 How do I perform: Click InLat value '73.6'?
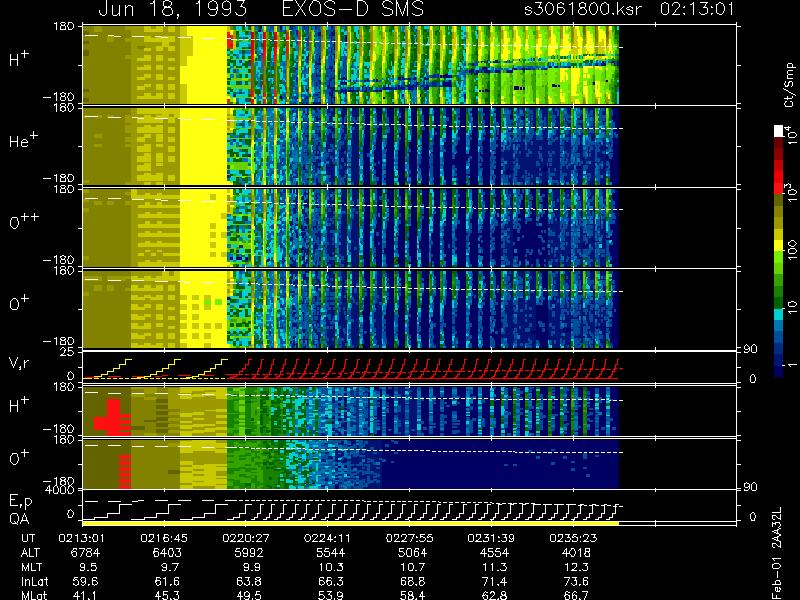[x=576, y=582]
